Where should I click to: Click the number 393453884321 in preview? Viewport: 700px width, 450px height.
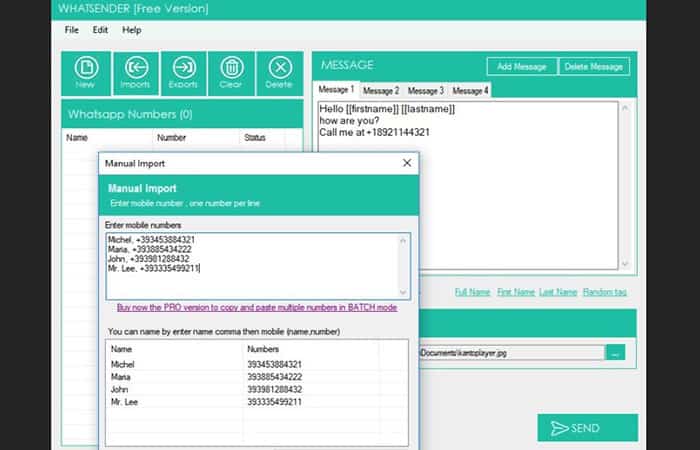point(275,364)
